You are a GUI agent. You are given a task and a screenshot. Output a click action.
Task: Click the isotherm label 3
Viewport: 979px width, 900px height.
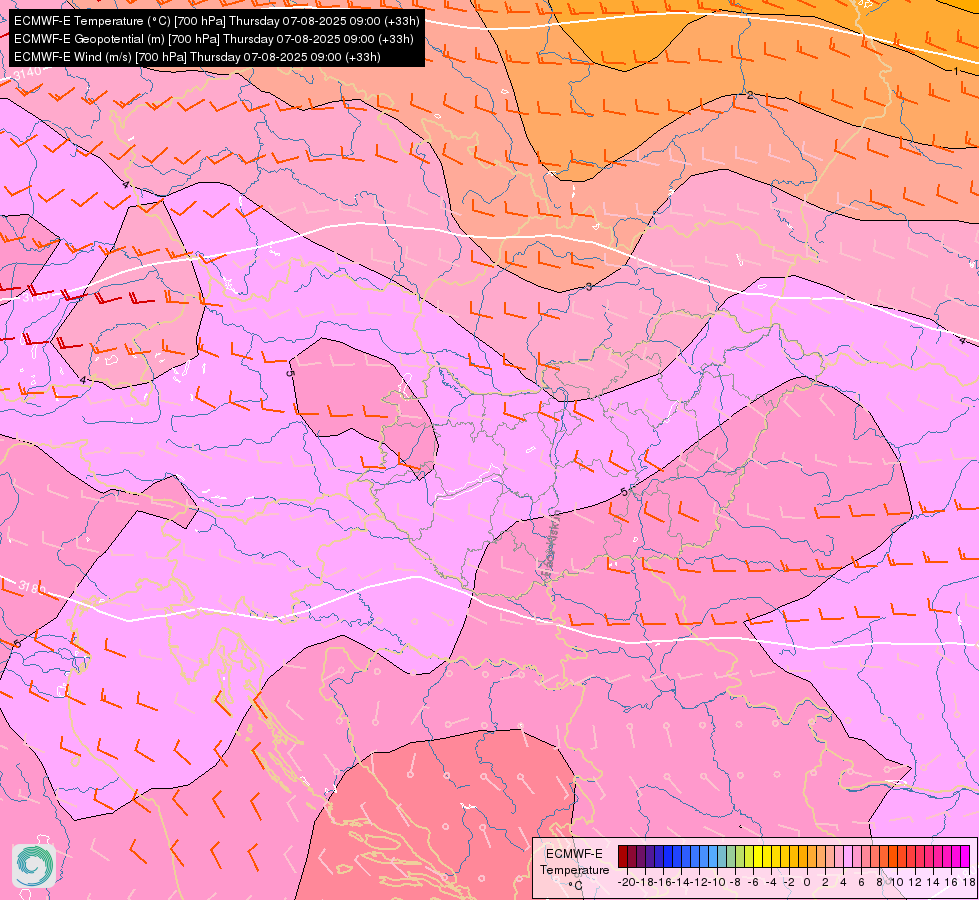point(589,287)
